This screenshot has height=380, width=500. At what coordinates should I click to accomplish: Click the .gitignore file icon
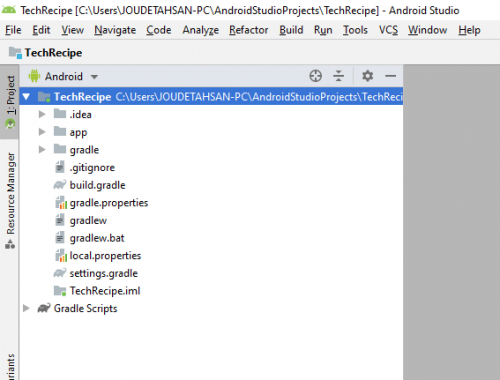60,167
